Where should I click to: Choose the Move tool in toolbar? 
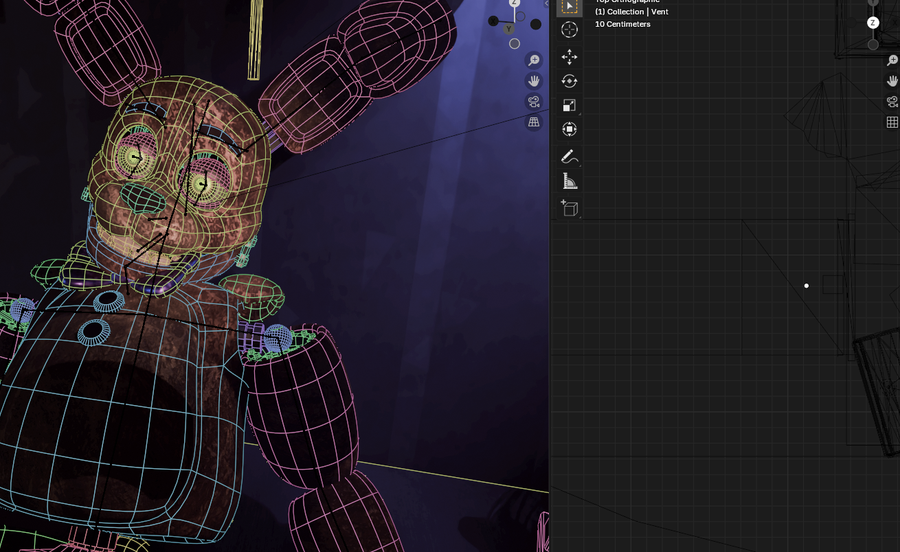[569, 57]
